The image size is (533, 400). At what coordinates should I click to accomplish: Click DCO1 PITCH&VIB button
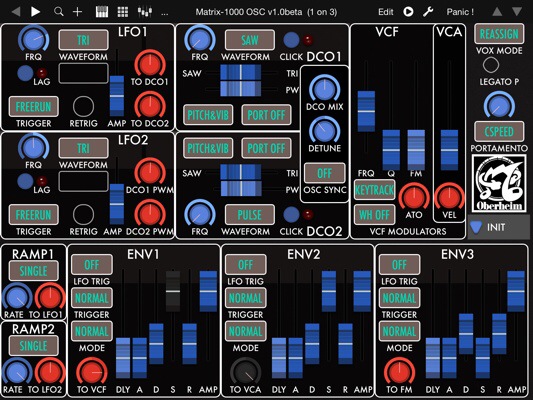click(208, 115)
